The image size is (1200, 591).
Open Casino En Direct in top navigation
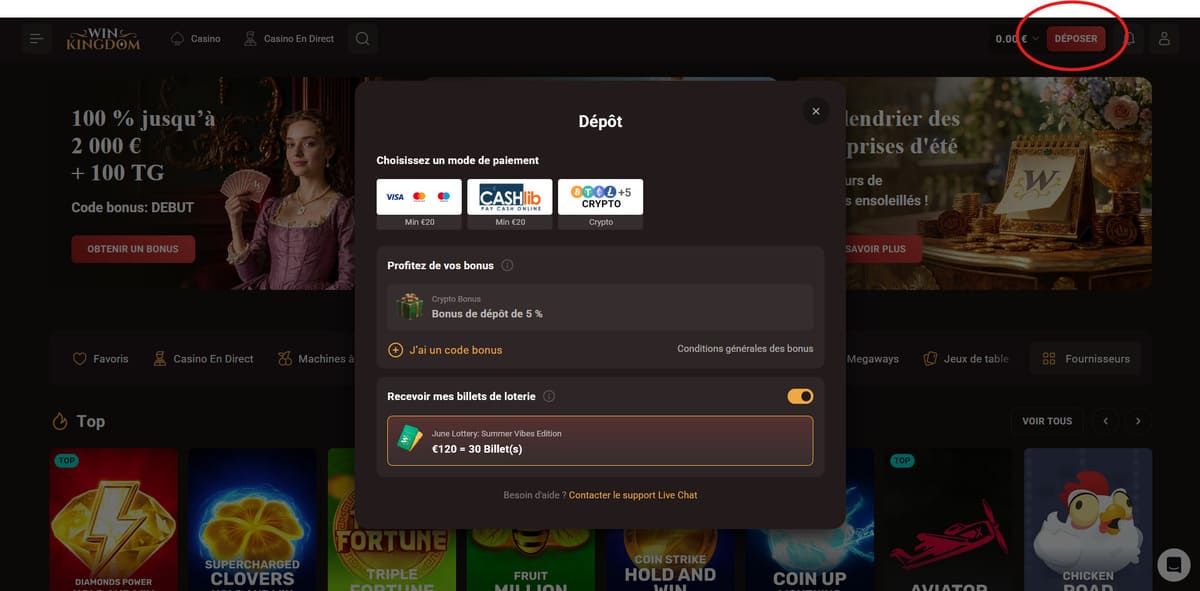(x=289, y=39)
